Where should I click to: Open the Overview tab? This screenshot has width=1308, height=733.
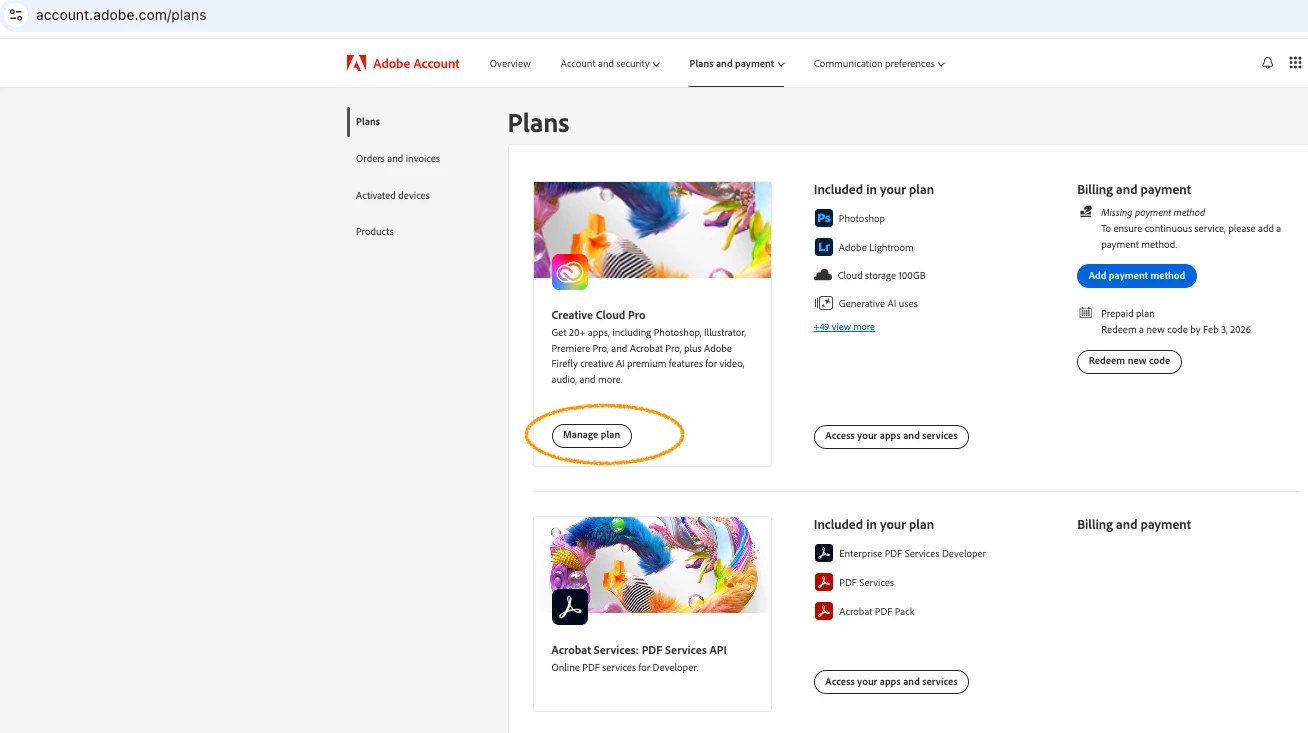tap(510, 64)
